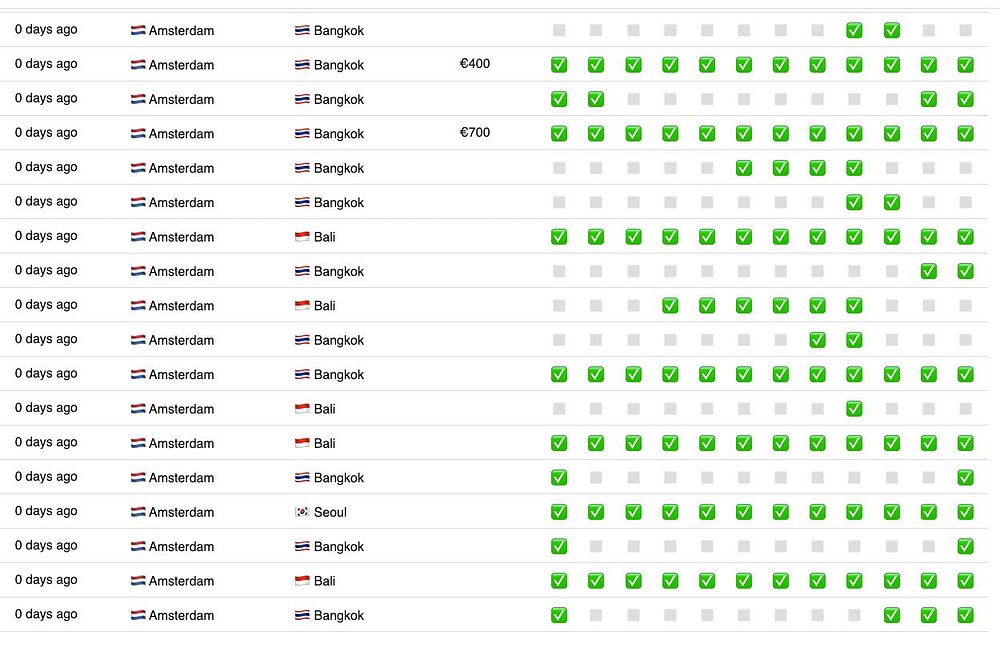Click the Netherlands flag in the €700 row
1000x647 pixels.
pyautogui.click(x=138, y=134)
